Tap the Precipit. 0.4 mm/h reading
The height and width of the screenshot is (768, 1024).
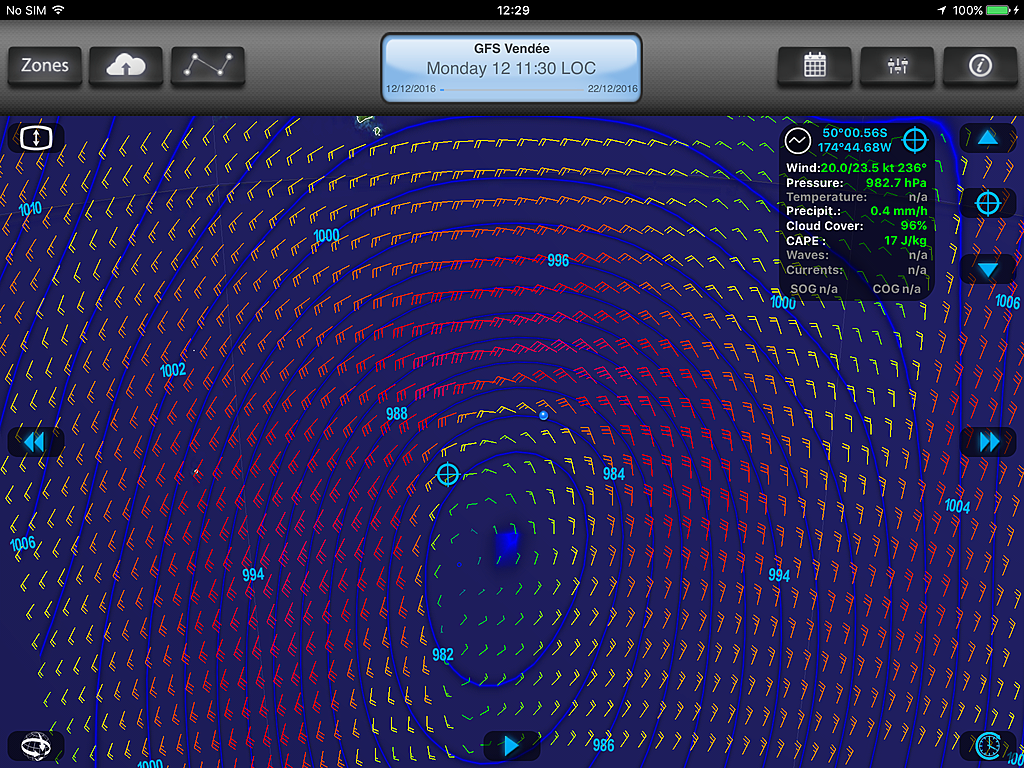tap(856, 212)
